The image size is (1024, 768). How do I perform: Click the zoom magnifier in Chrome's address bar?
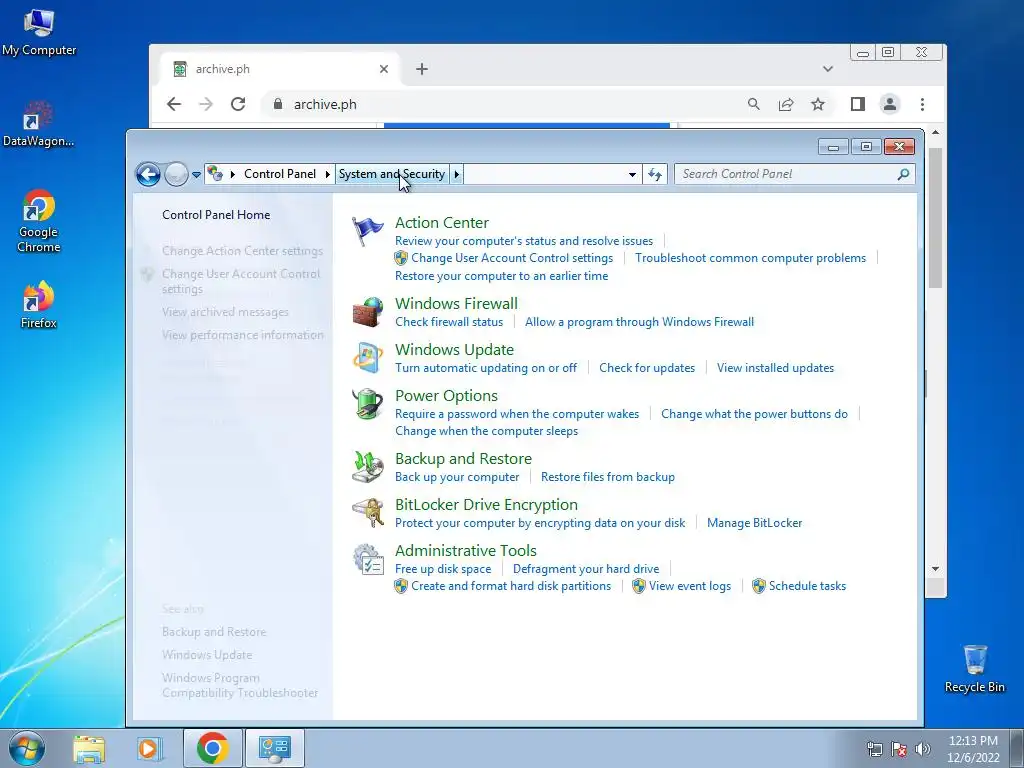[754, 104]
